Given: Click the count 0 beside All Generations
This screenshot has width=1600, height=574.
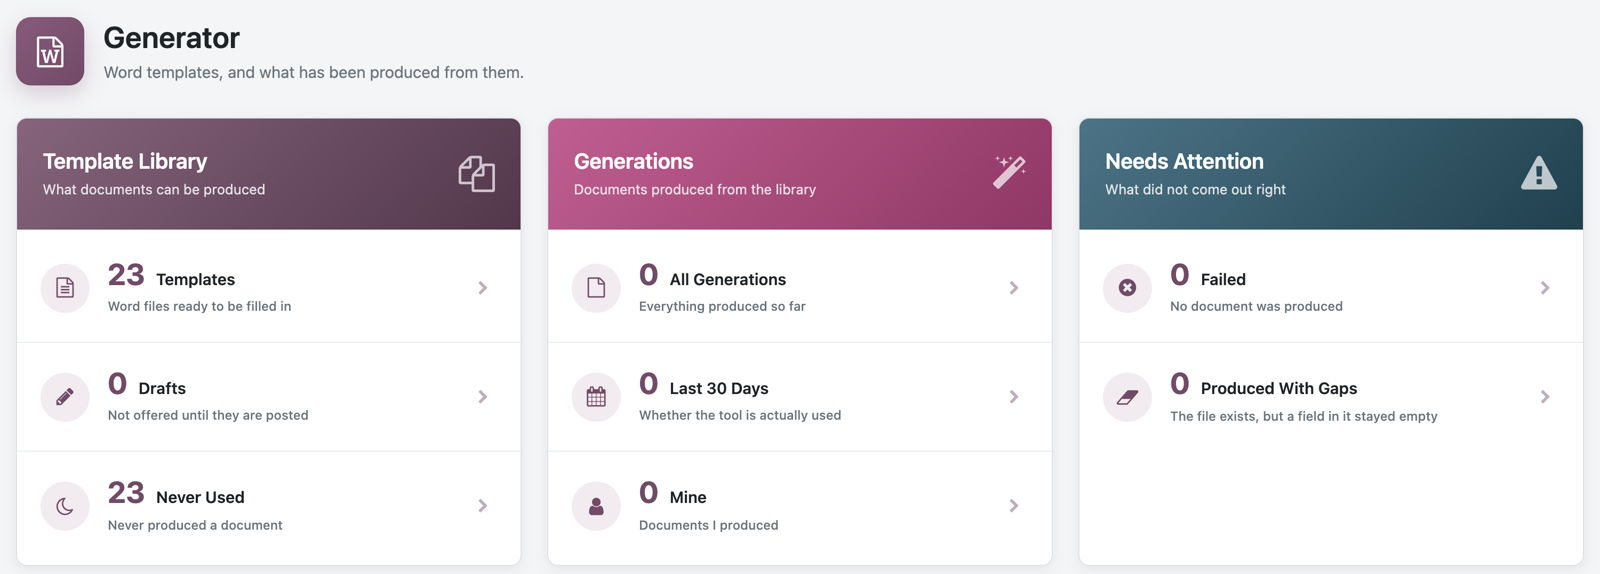Looking at the screenshot, I should point(648,275).
